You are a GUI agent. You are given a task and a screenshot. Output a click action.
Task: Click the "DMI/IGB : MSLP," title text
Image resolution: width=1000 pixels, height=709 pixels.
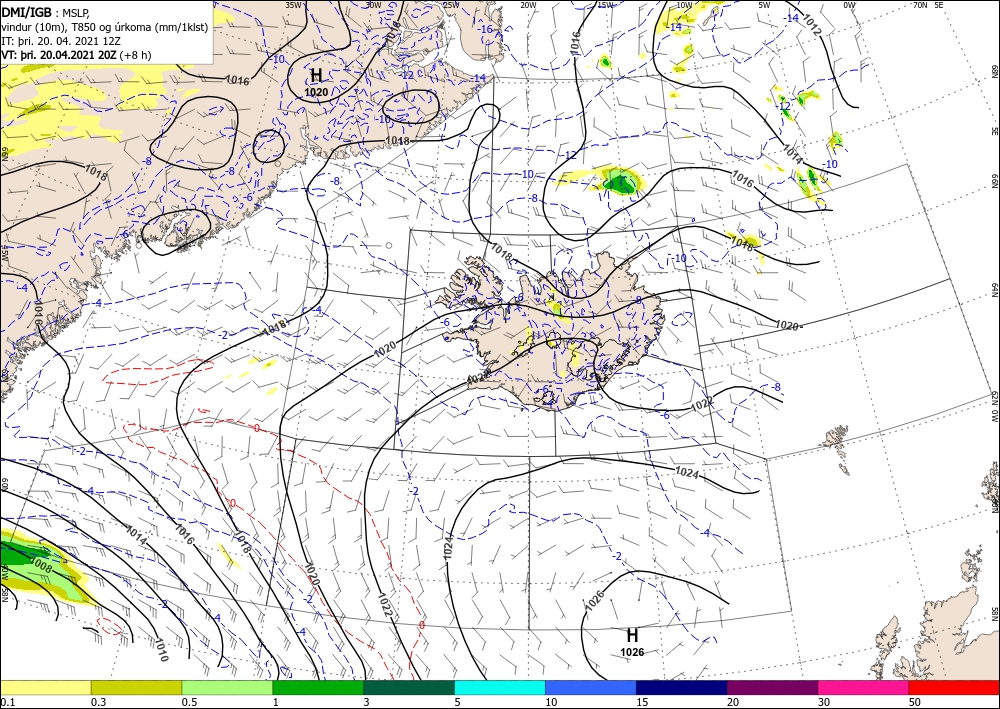point(46,12)
